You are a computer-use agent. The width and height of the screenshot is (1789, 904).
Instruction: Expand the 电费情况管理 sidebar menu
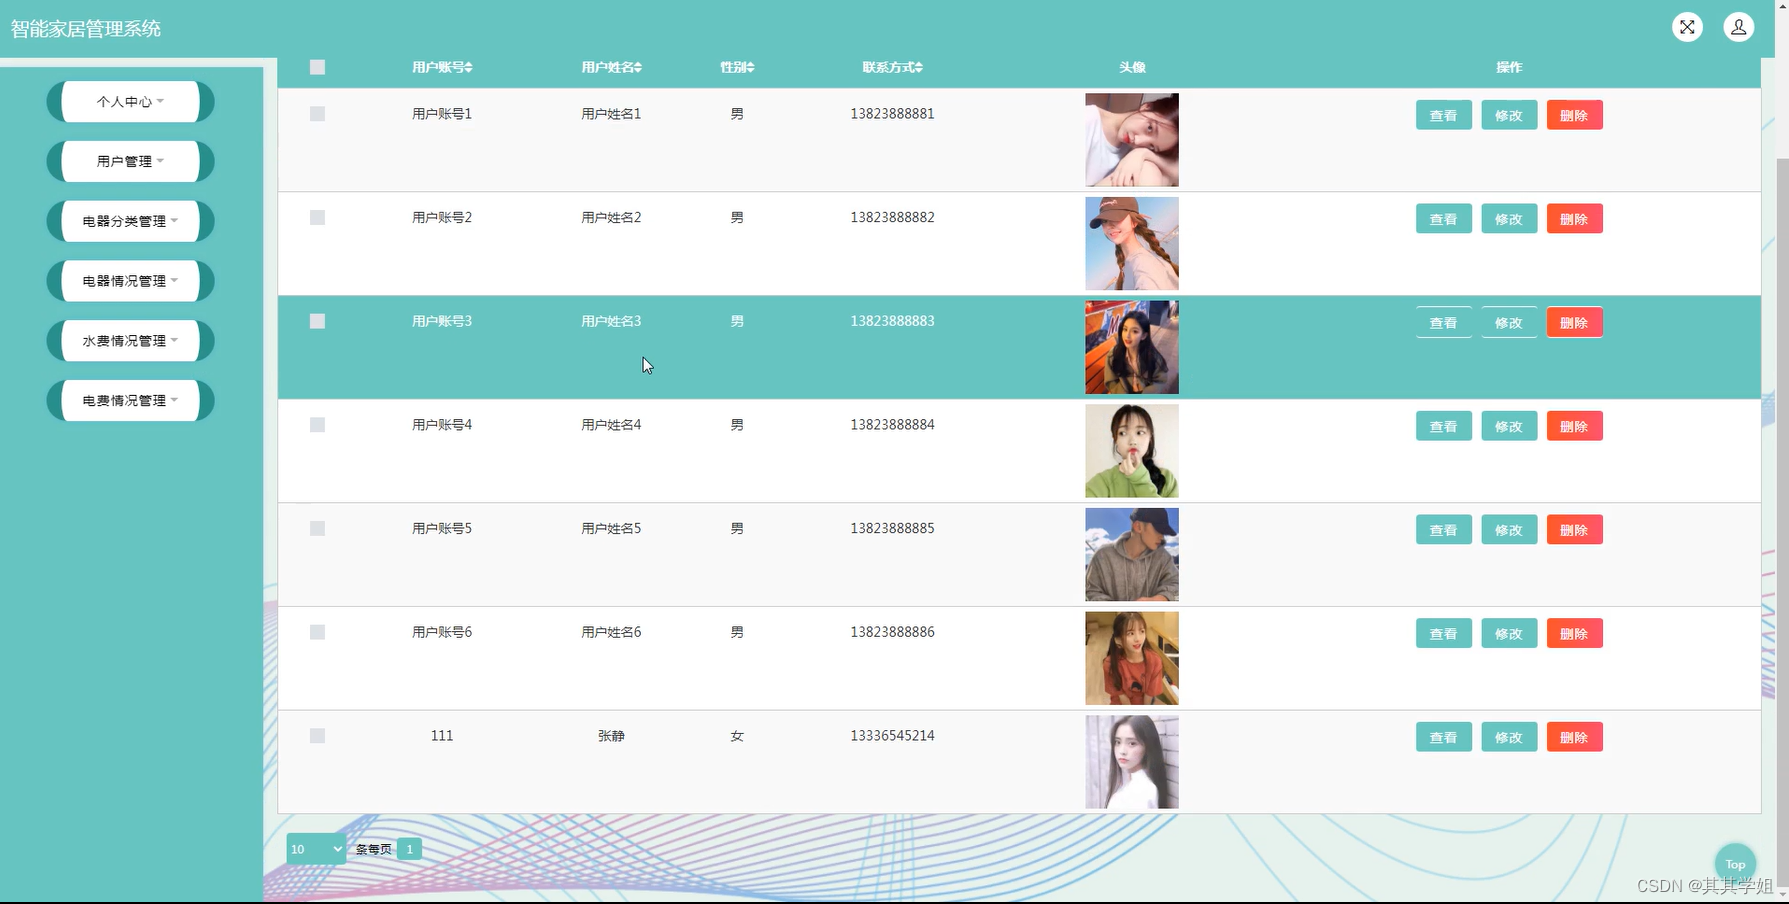[130, 400]
